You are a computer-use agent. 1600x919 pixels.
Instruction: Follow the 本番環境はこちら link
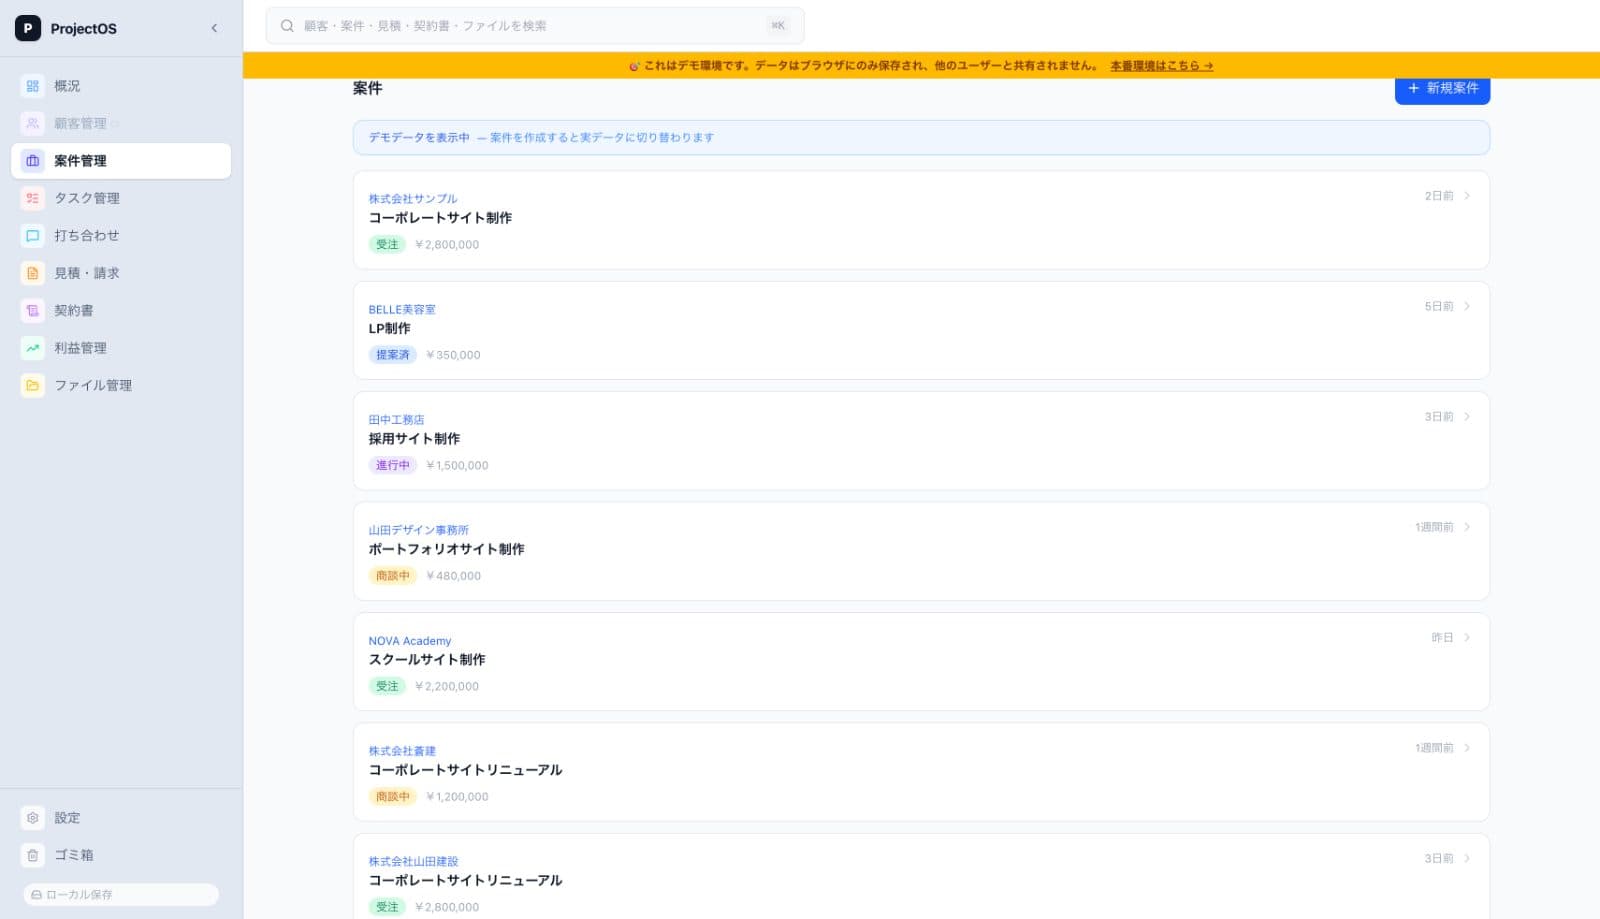[x=1161, y=66]
